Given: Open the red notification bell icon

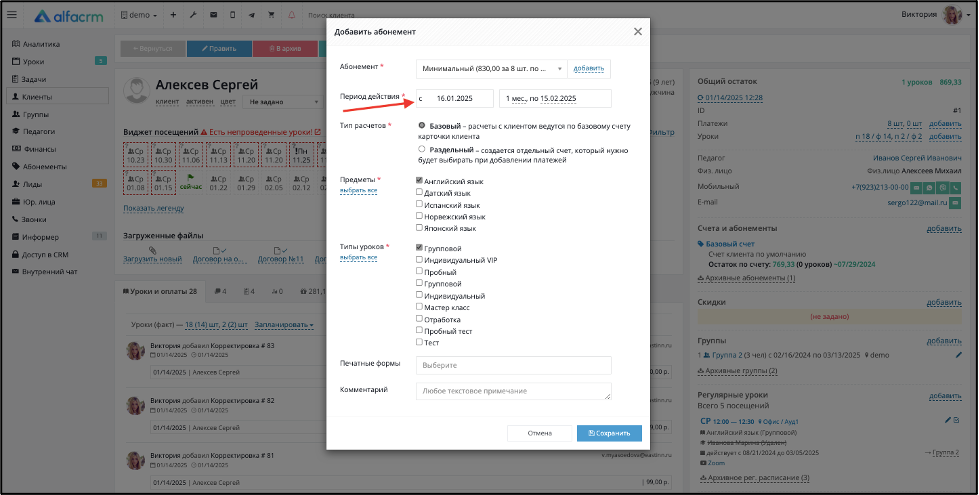Looking at the screenshot, I should [x=292, y=15].
